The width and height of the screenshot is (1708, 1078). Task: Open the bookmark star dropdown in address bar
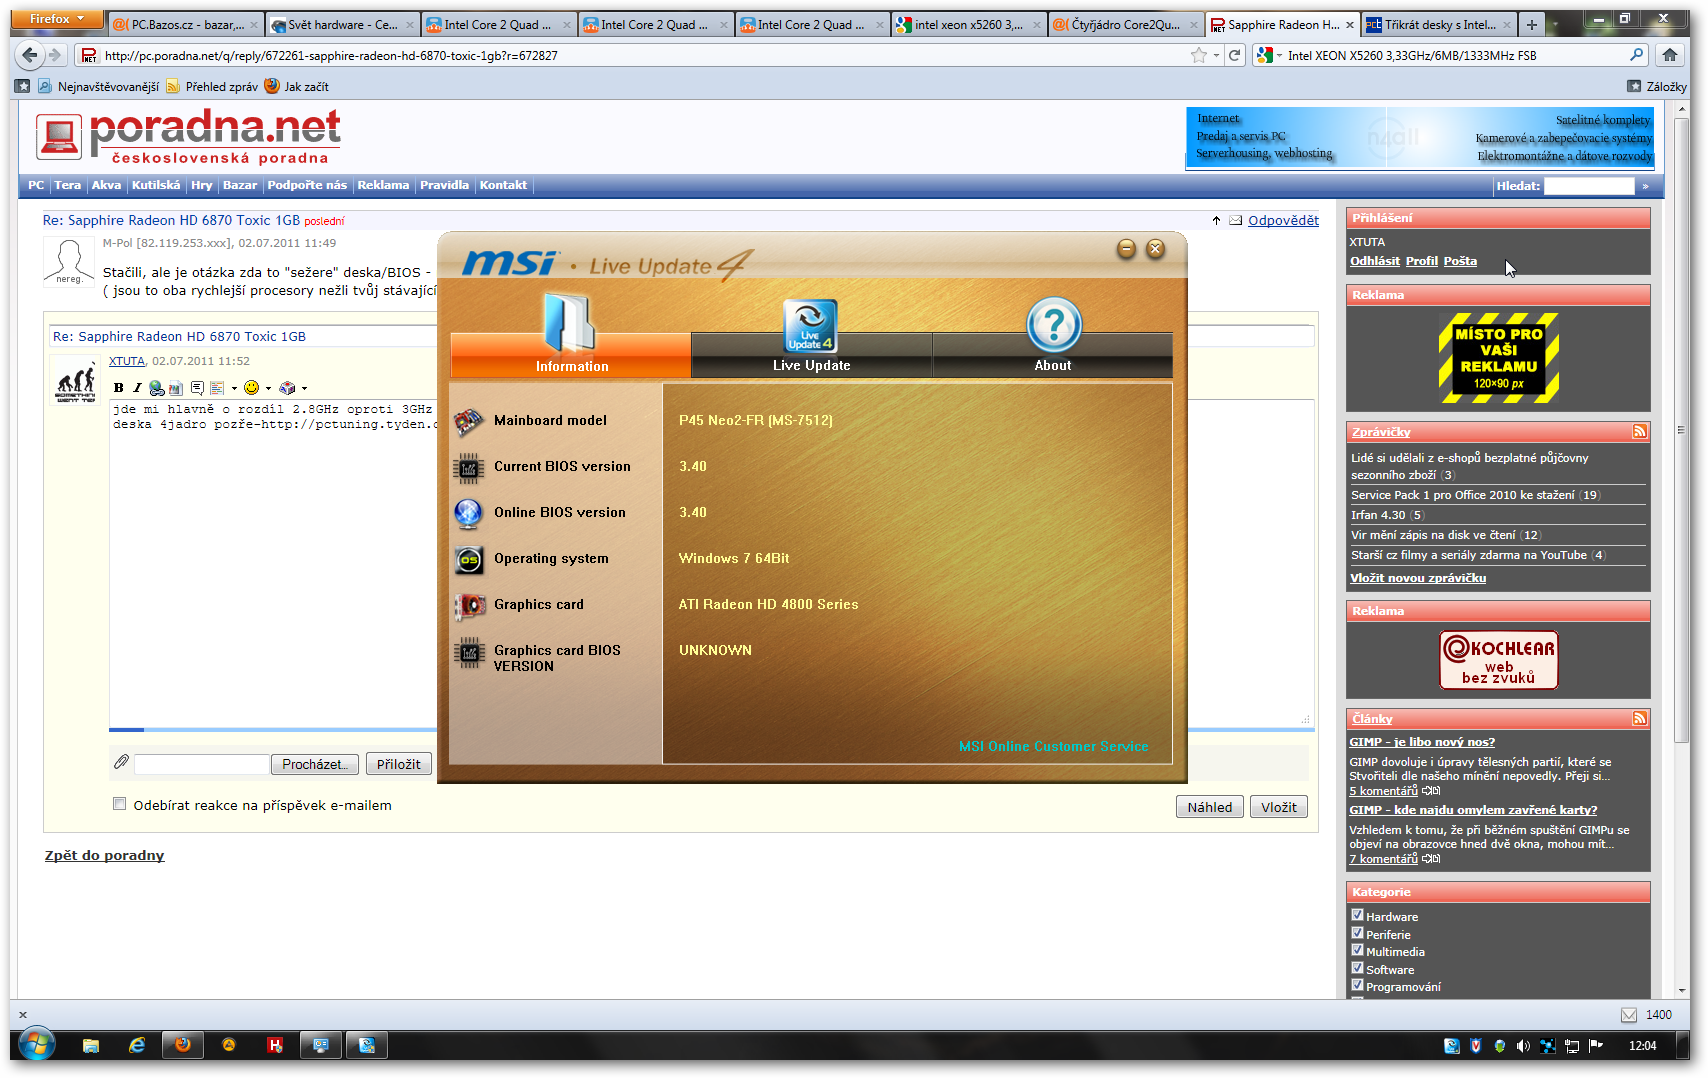point(1216,56)
